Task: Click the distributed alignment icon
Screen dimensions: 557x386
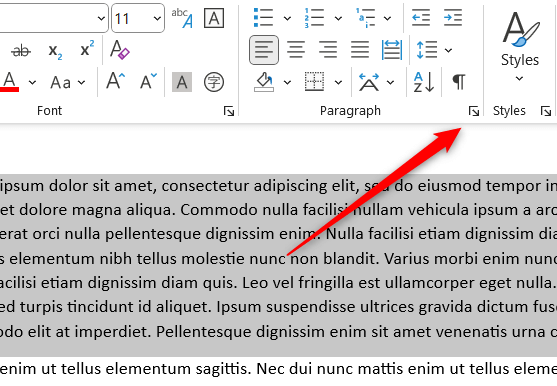Action: pos(392,50)
